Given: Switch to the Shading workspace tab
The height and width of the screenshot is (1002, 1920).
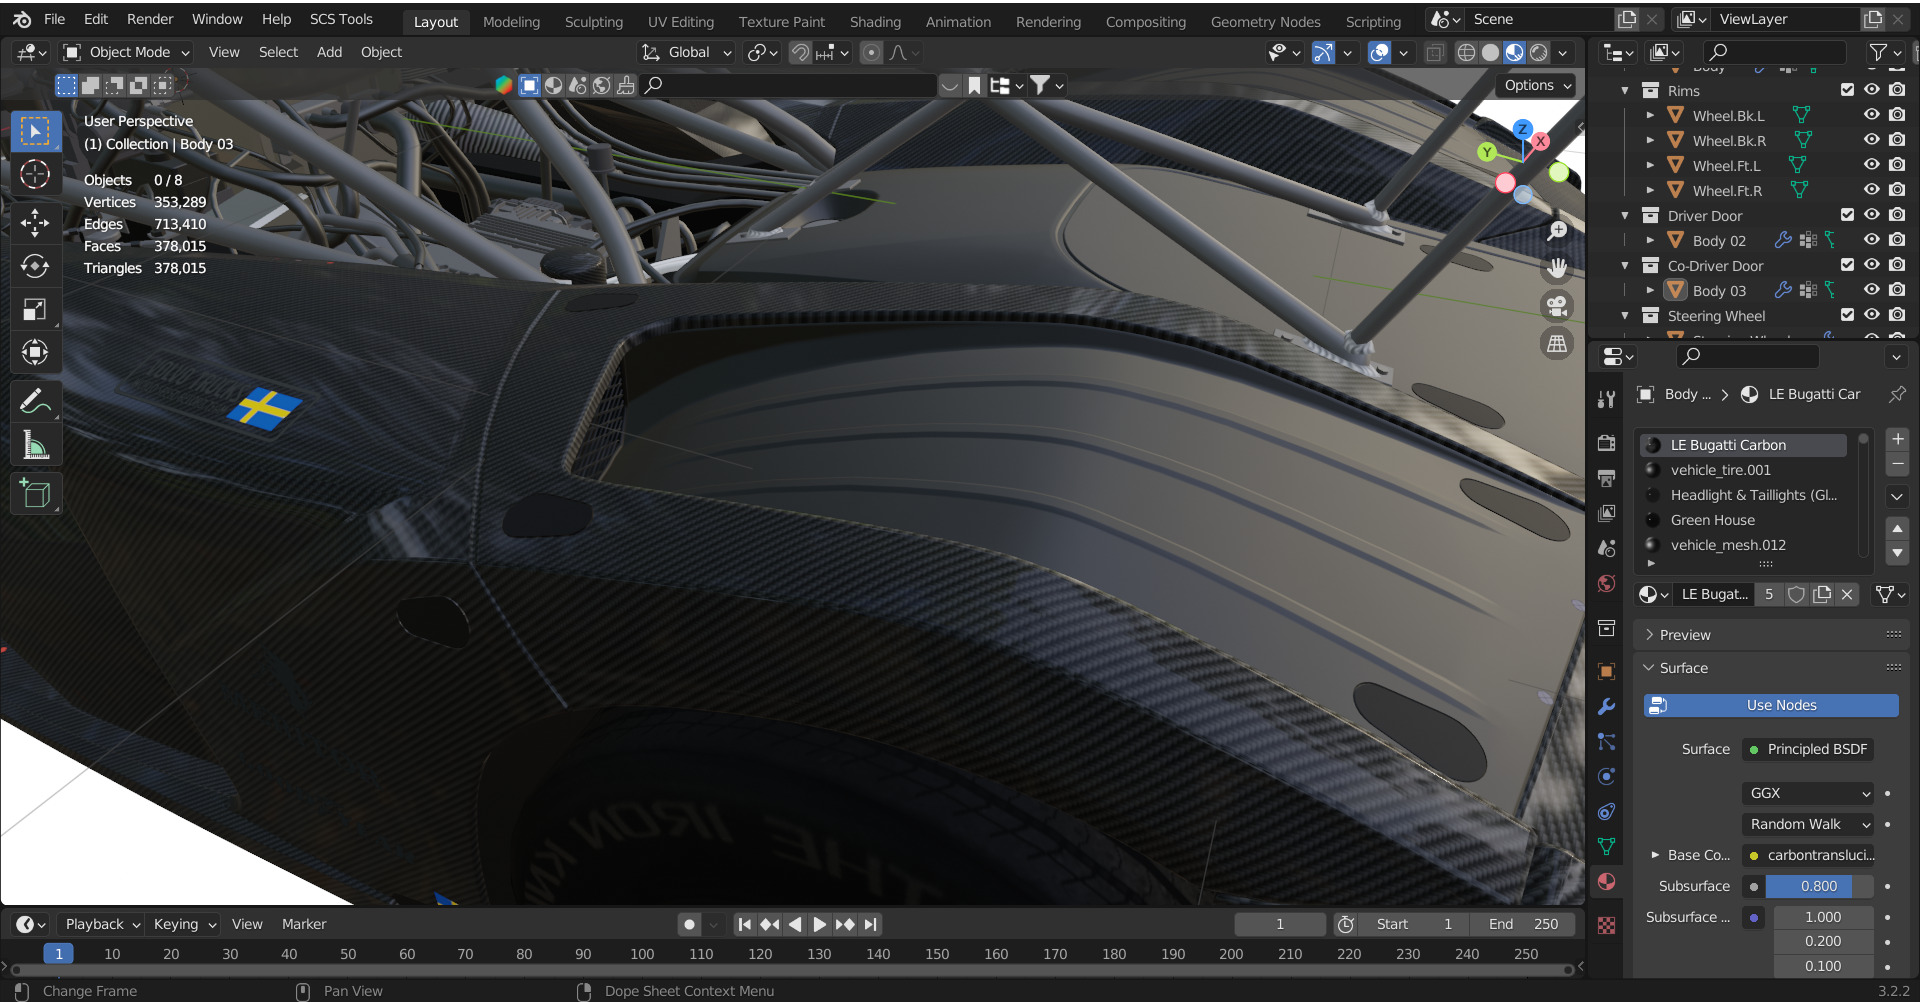Looking at the screenshot, I should [x=875, y=21].
